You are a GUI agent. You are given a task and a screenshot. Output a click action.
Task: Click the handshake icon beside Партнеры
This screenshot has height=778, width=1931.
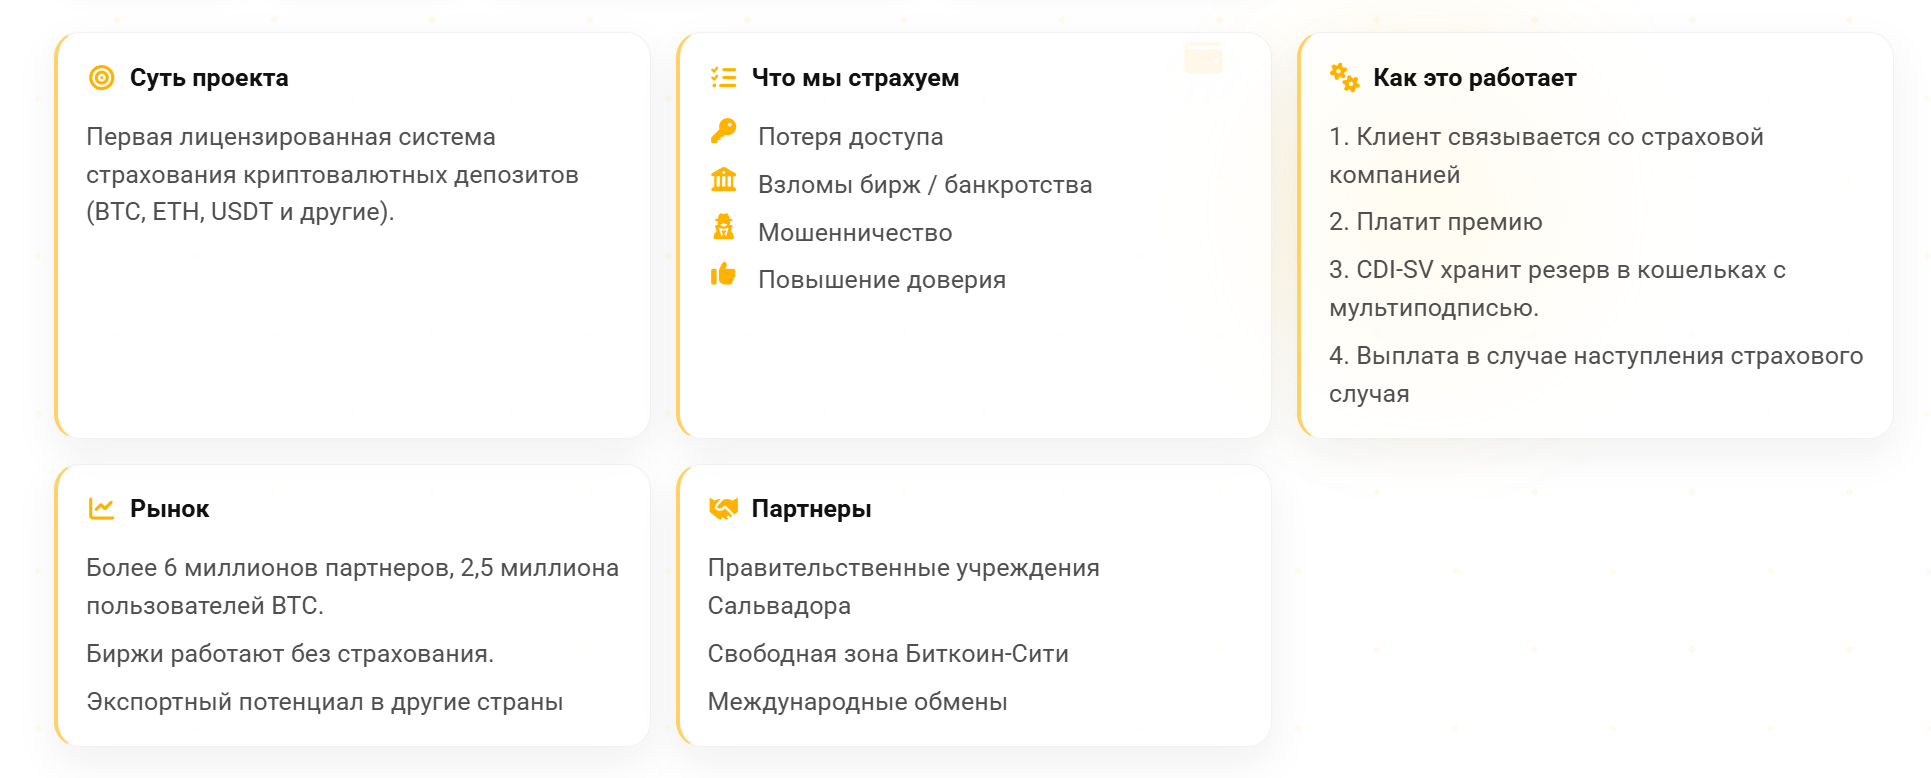pyautogui.click(x=723, y=509)
